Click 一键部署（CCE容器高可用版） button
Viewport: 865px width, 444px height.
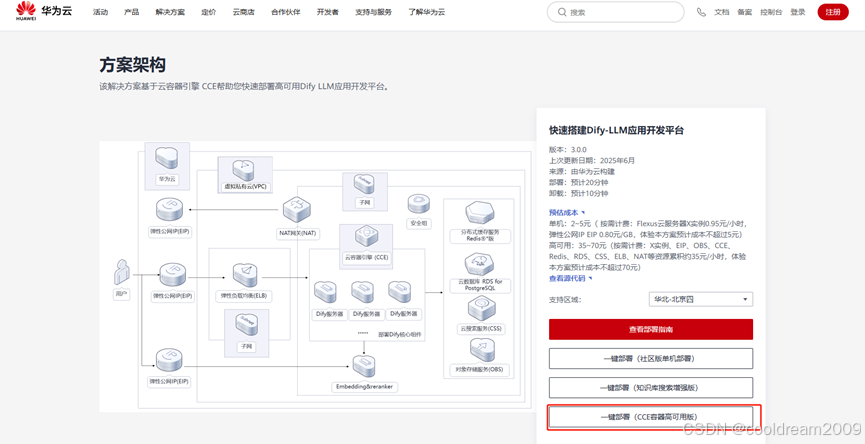click(651, 417)
